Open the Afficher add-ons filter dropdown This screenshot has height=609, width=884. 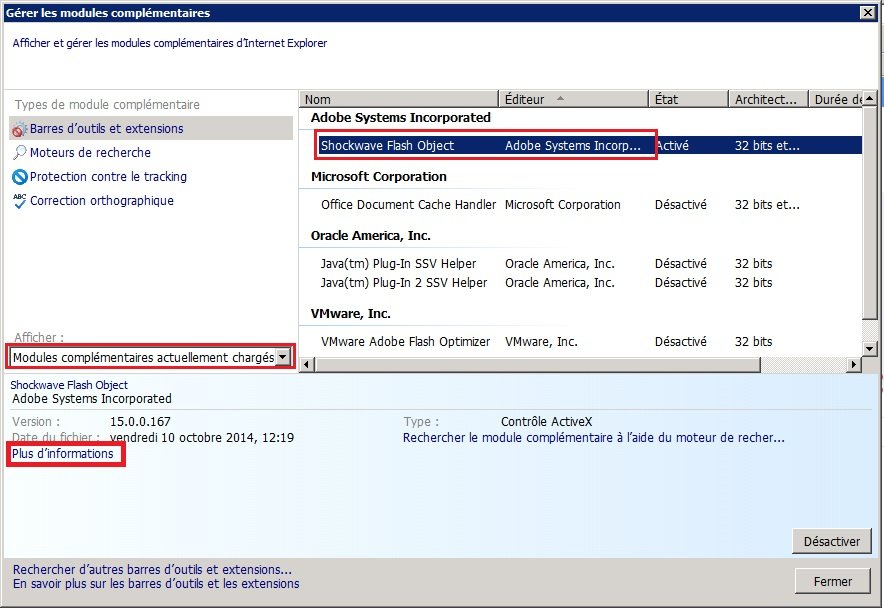(283, 357)
